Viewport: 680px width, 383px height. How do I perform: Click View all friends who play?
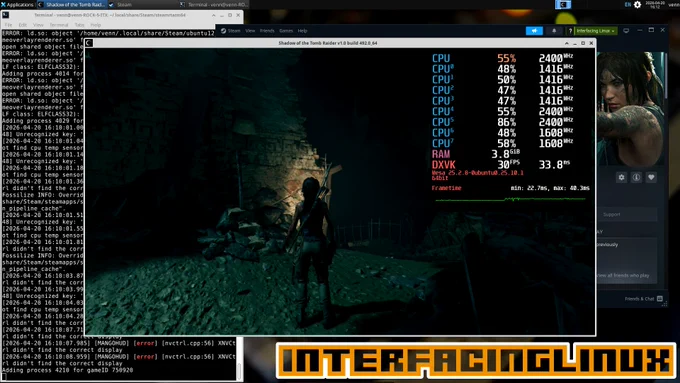(624, 275)
